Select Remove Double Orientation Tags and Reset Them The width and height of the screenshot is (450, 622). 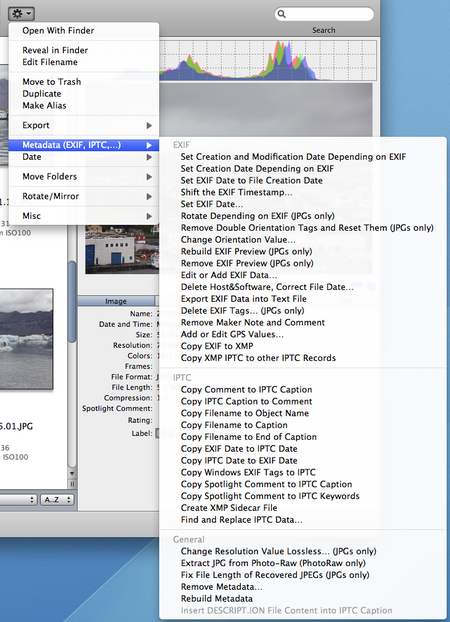point(303,228)
